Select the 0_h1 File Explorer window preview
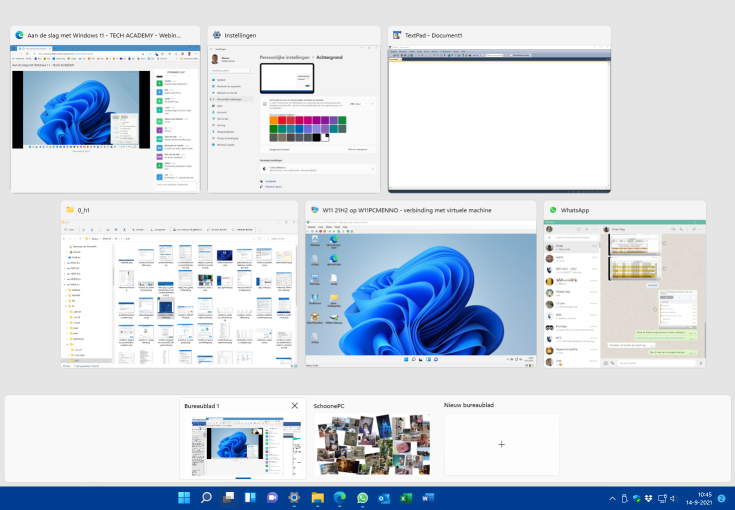The image size is (735, 510). (x=179, y=284)
